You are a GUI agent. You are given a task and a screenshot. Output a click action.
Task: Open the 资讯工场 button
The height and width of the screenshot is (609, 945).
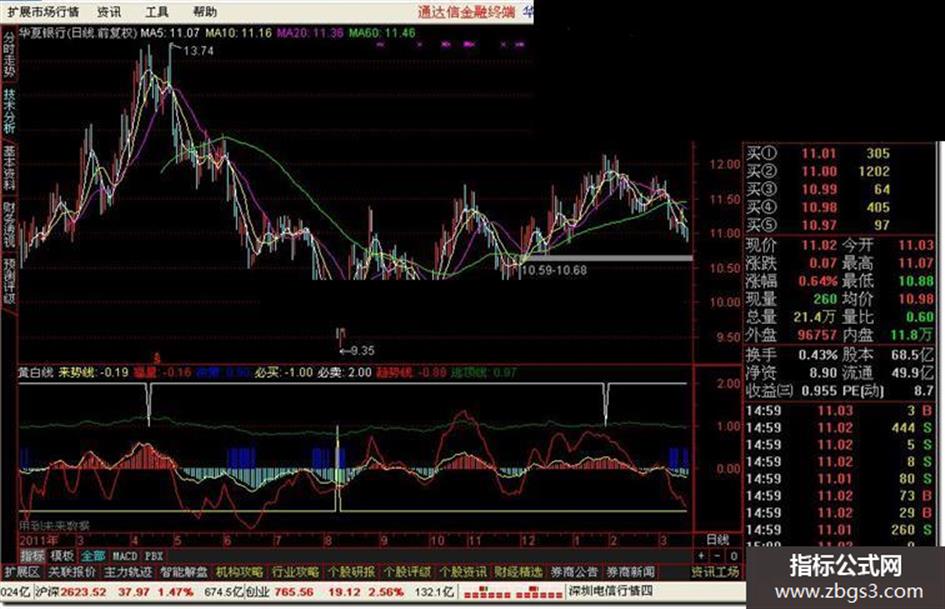point(715,572)
